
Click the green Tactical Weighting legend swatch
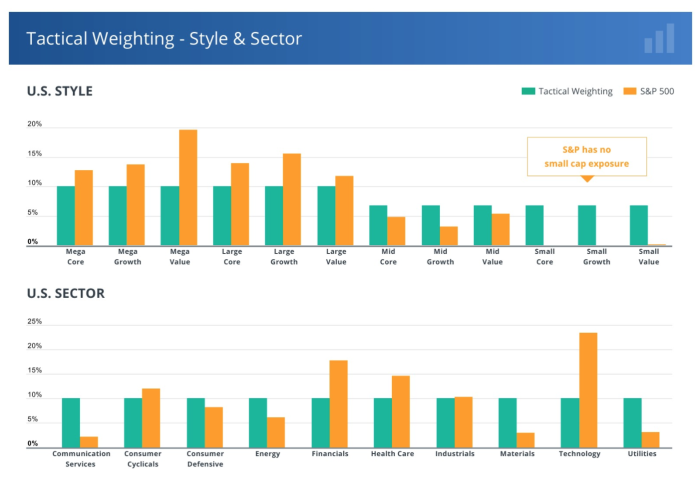[x=528, y=91]
